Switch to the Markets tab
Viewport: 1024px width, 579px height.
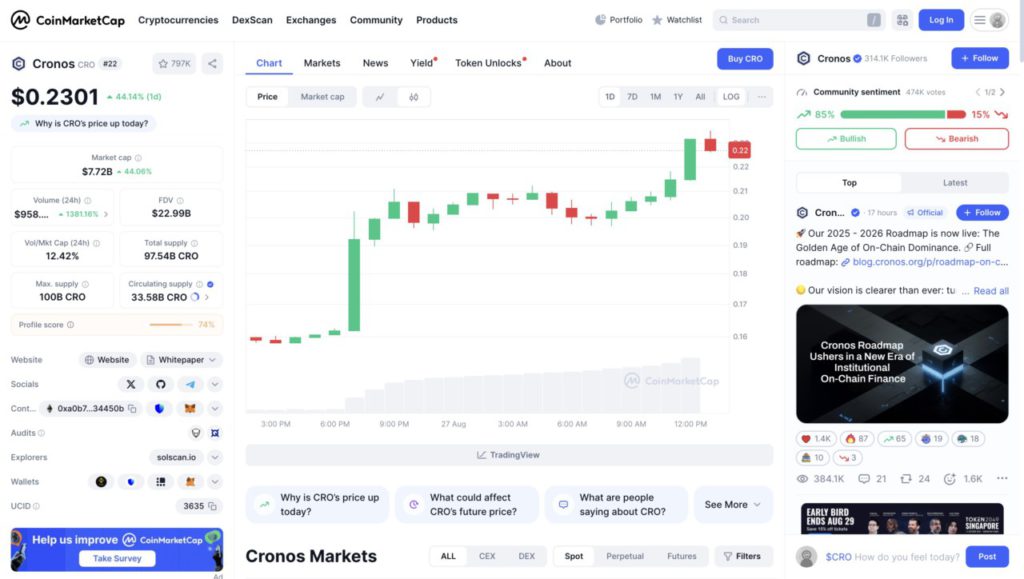point(321,62)
